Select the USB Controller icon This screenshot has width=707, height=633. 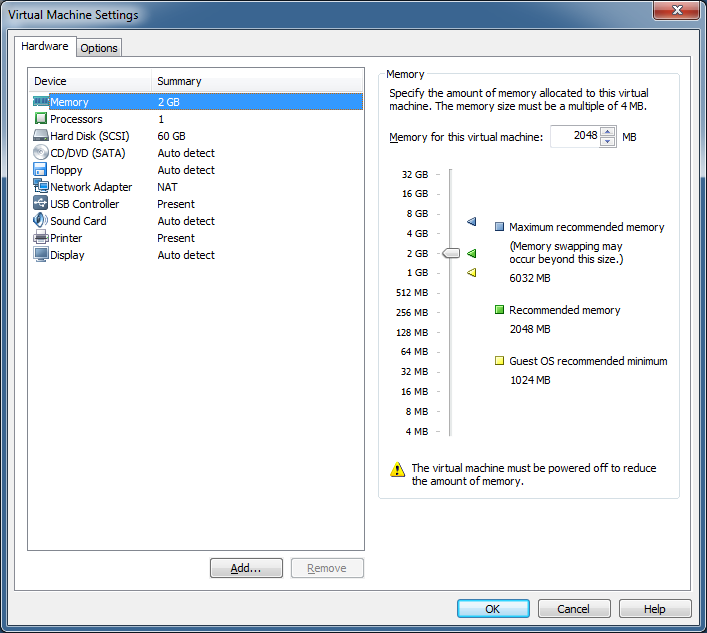pyautogui.click(x=41, y=204)
